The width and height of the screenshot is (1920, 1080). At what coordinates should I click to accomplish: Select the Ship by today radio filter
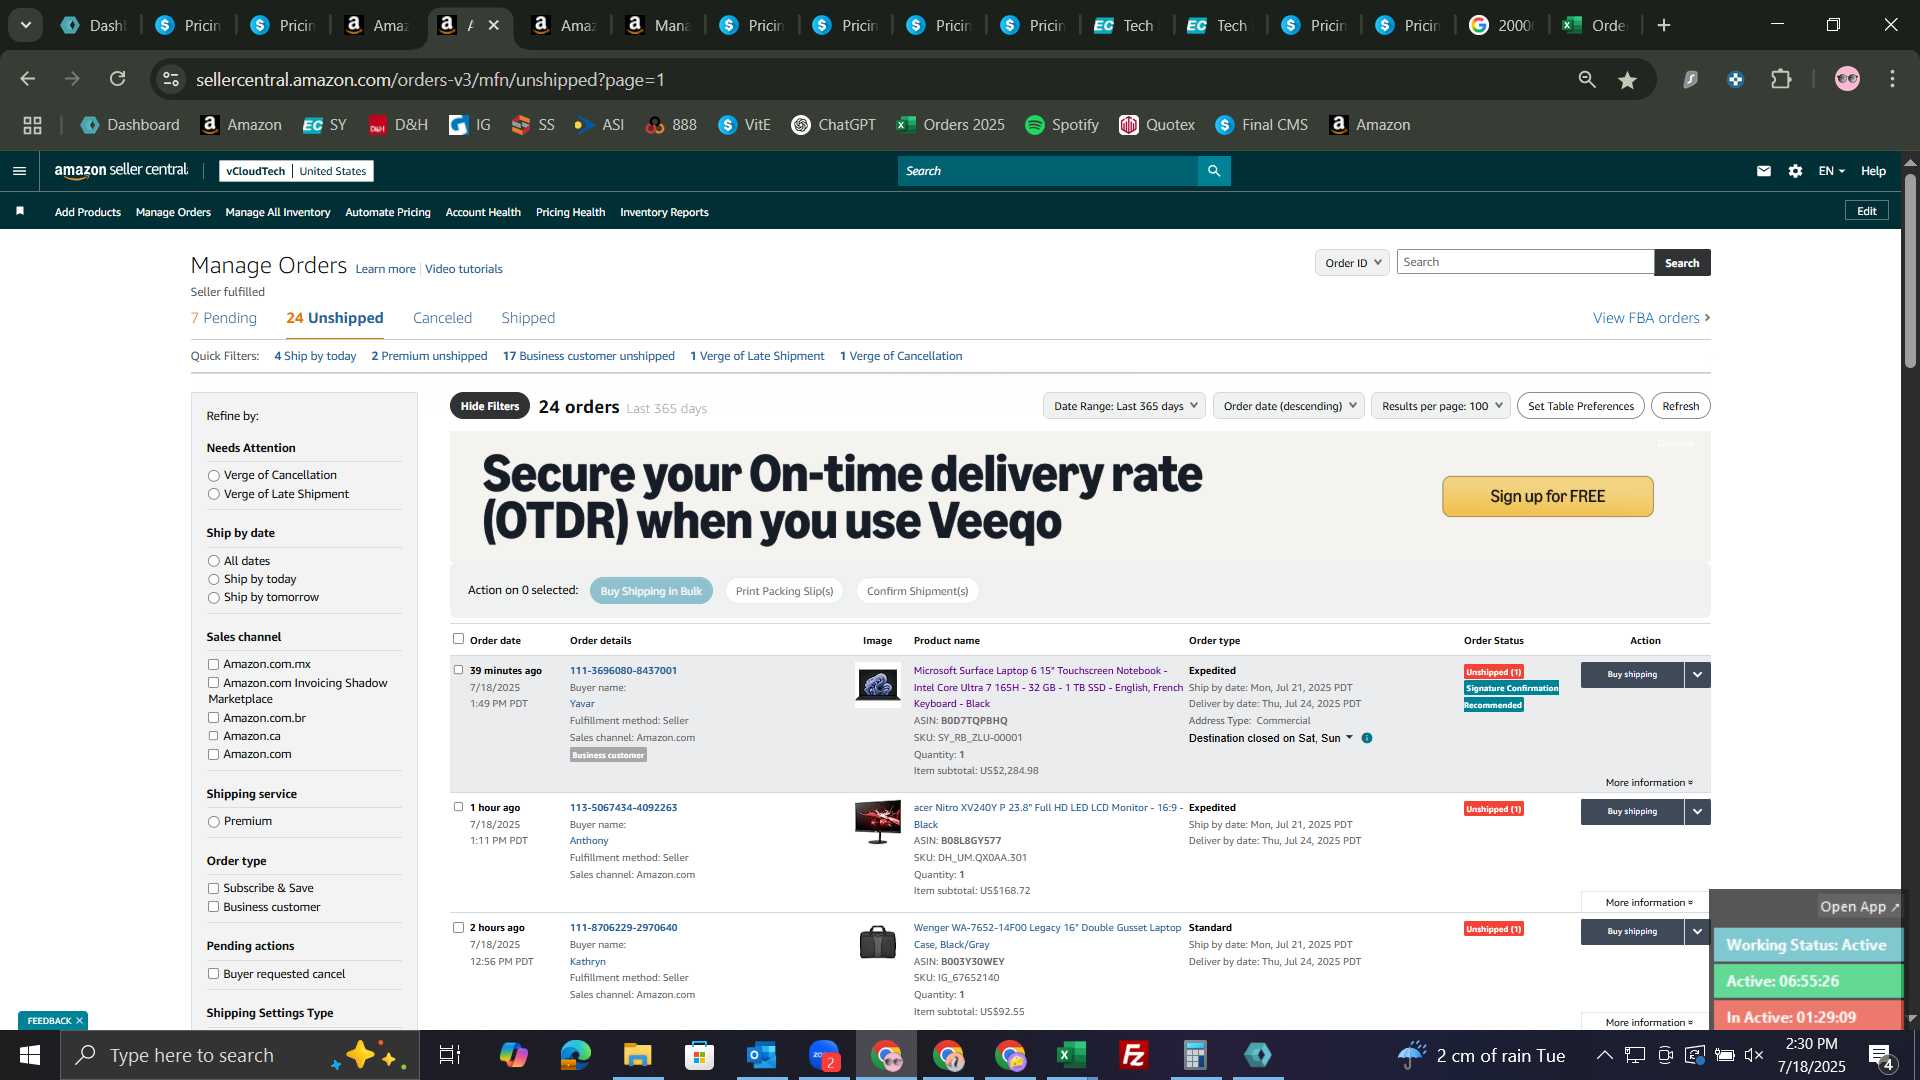pos(213,580)
